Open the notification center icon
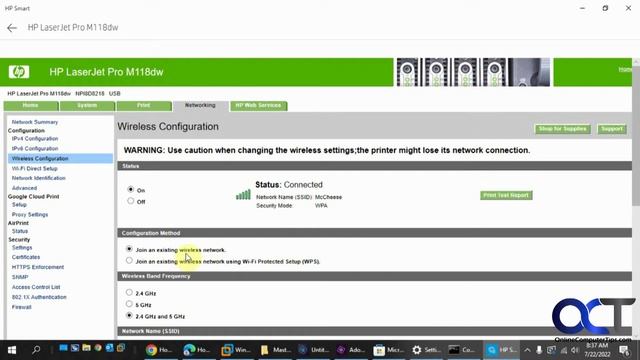640x360 pixels. (624, 350)
